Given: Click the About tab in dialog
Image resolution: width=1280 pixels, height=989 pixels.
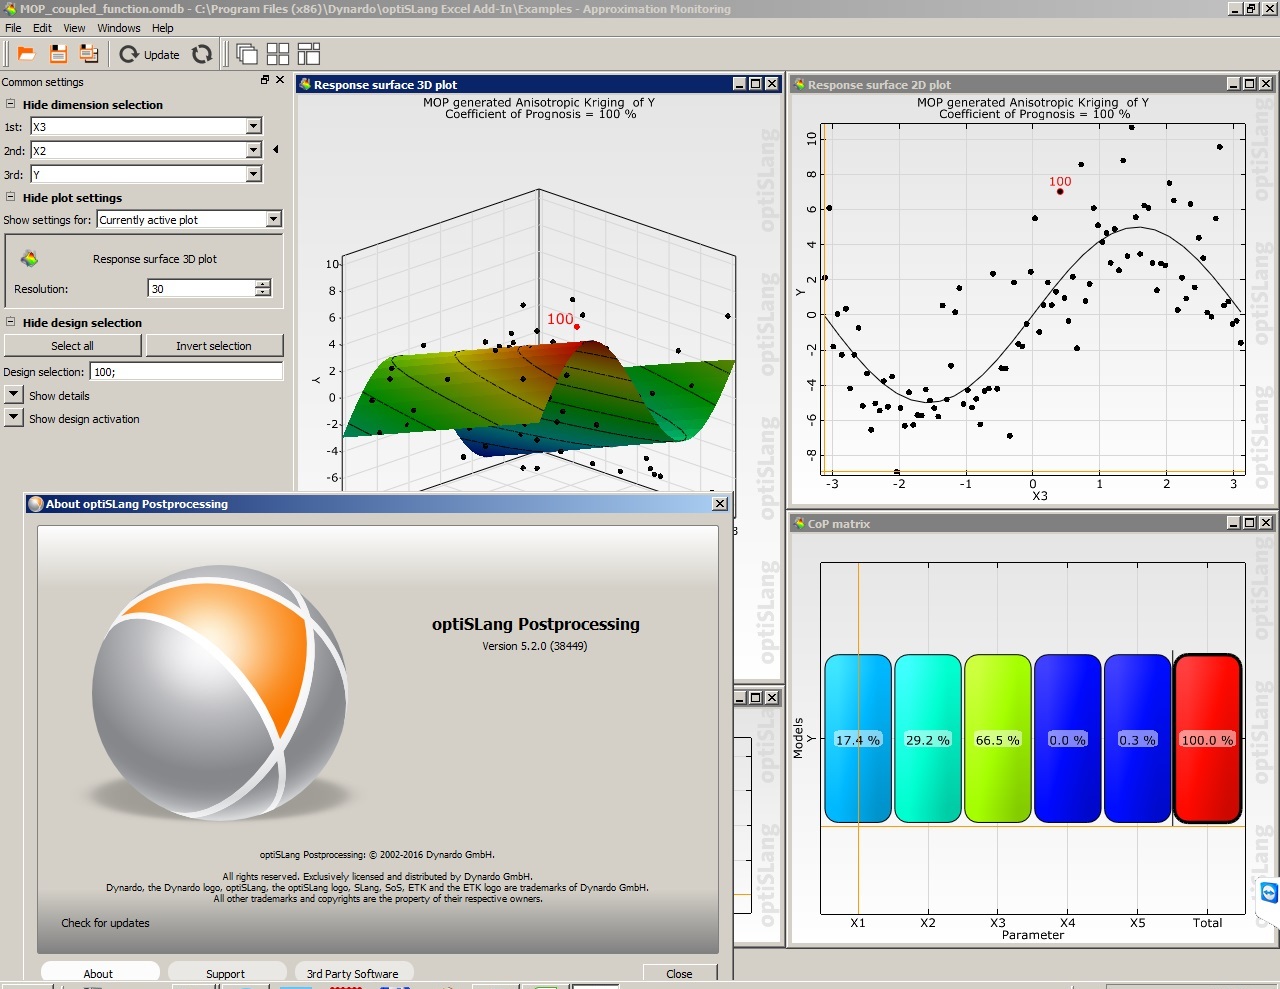Looking at the screenshot, I should click(98, 973).
